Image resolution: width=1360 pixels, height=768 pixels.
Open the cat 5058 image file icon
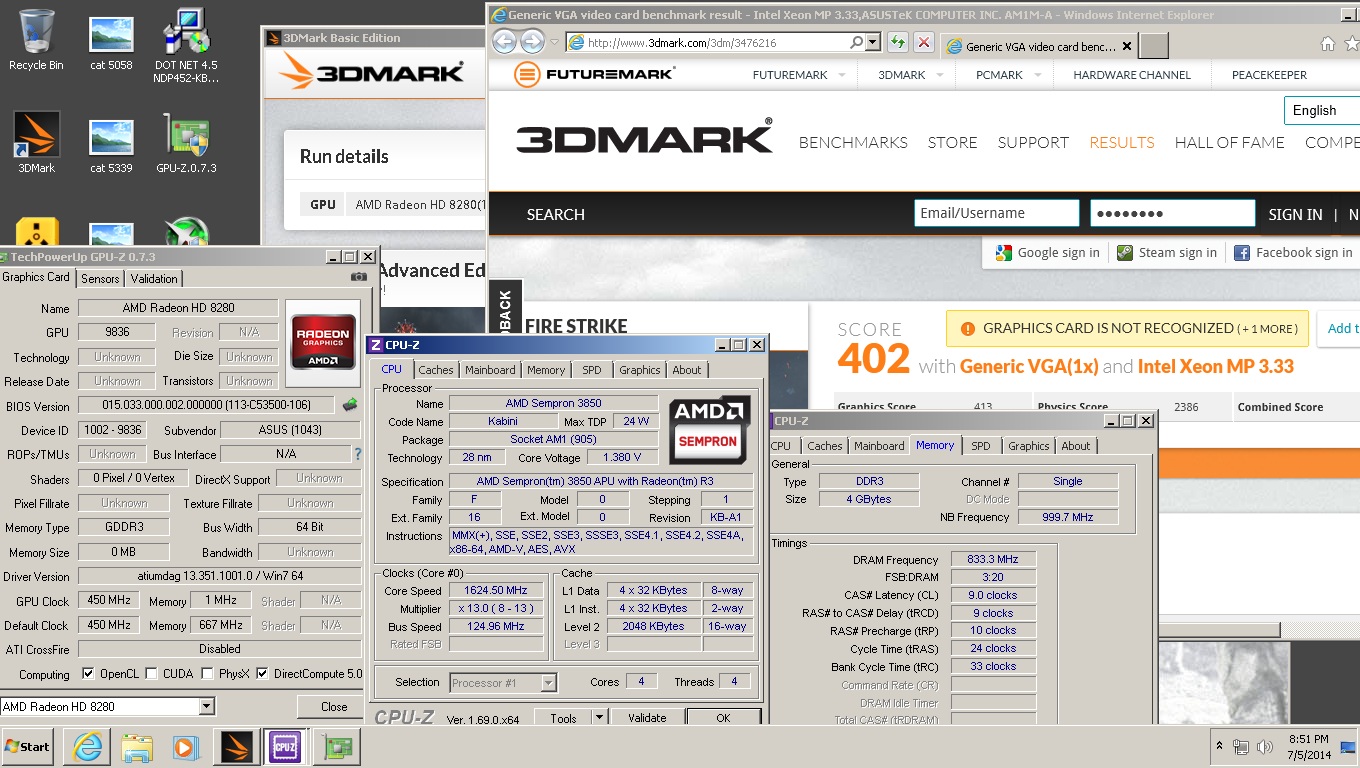[111, 43]
